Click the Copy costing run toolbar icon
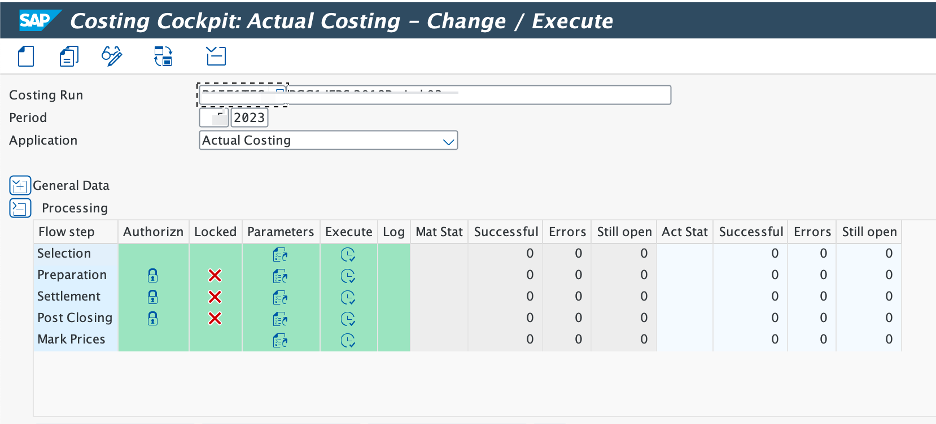Image resolution: width=936 pixels, height=424 pixels. point(68,56)
